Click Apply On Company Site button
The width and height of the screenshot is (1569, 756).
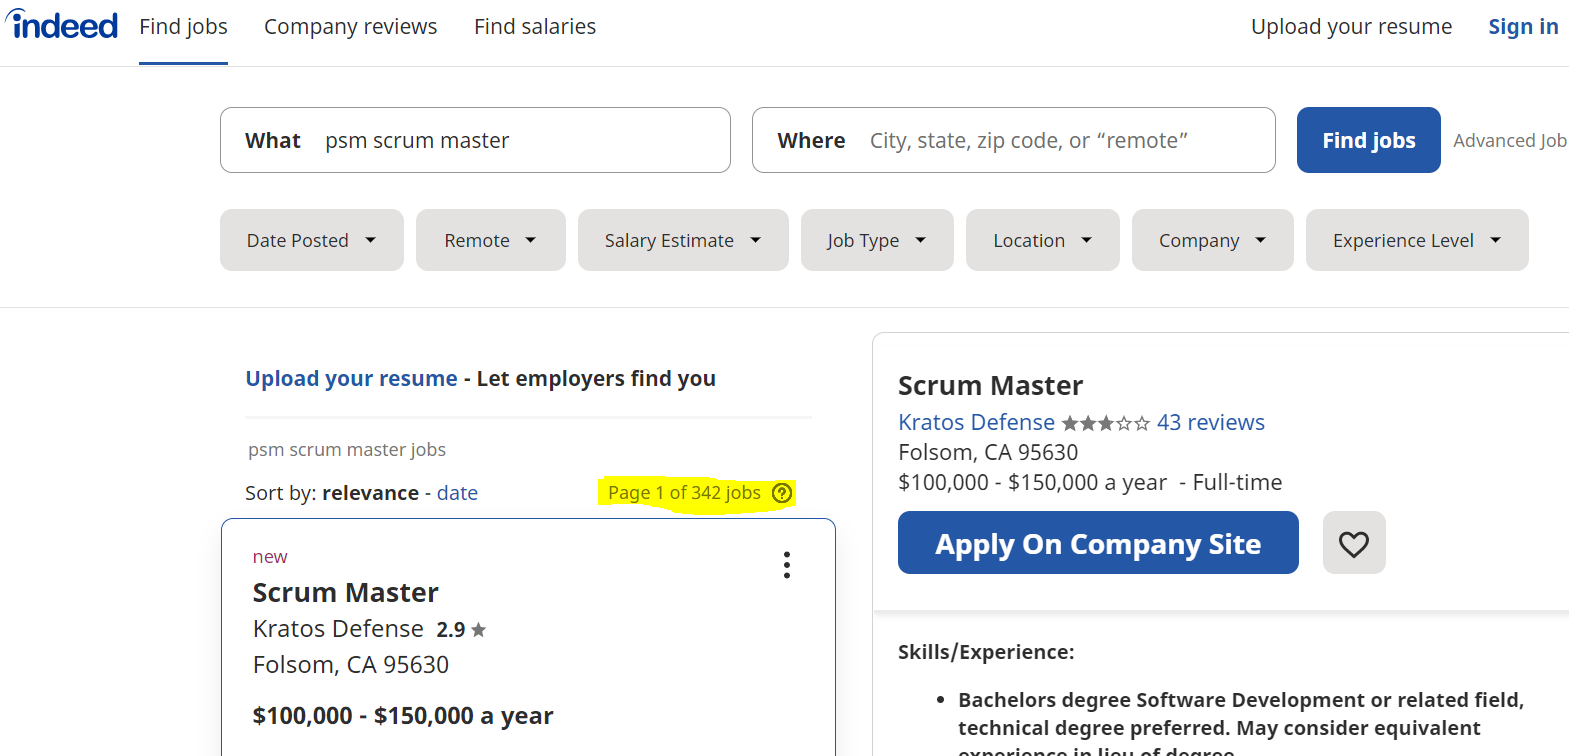coord(1098,543)
